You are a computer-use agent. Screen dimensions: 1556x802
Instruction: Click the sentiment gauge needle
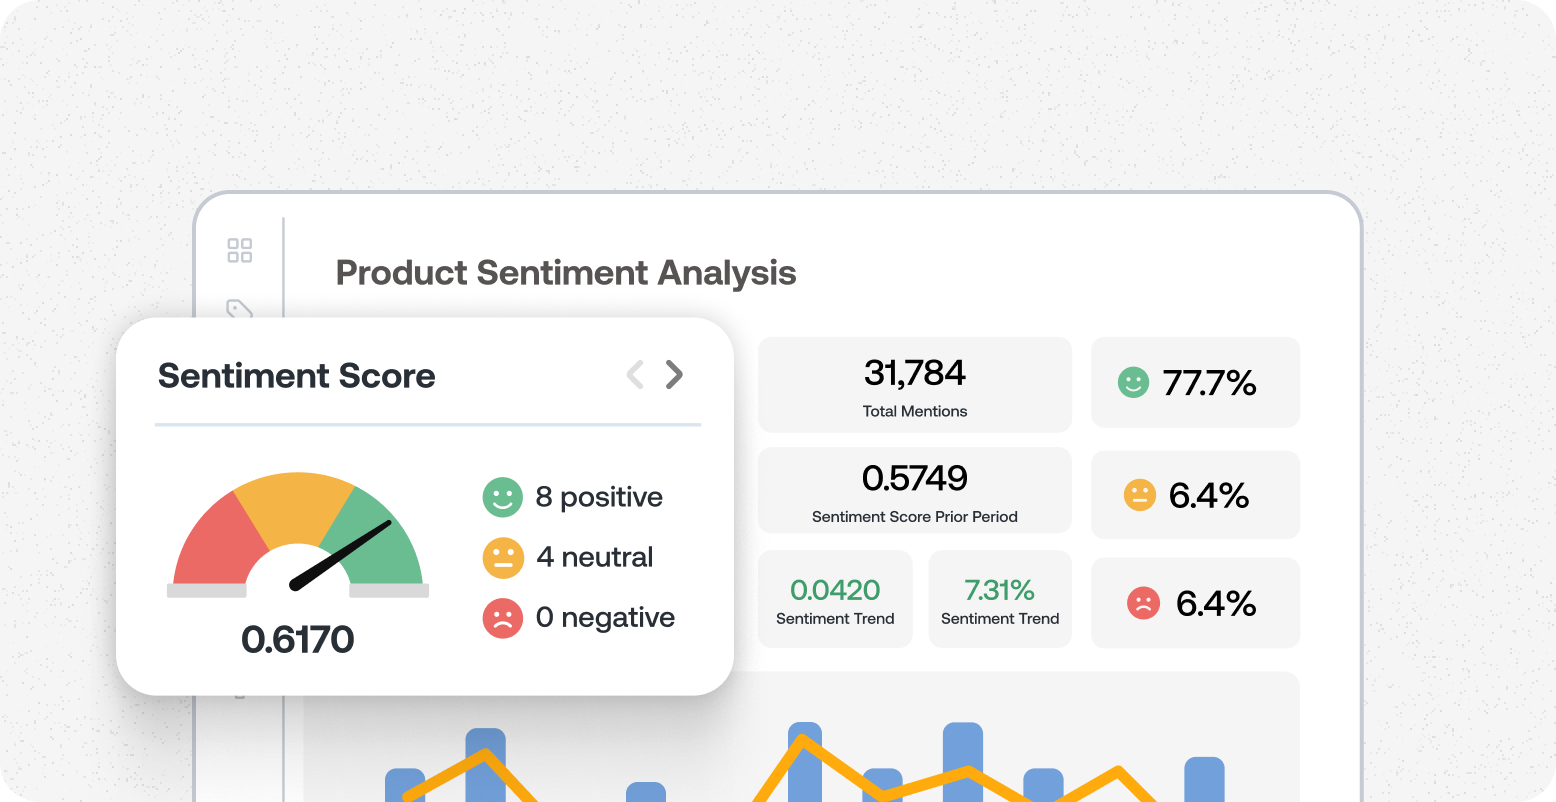tap(340, 555)
